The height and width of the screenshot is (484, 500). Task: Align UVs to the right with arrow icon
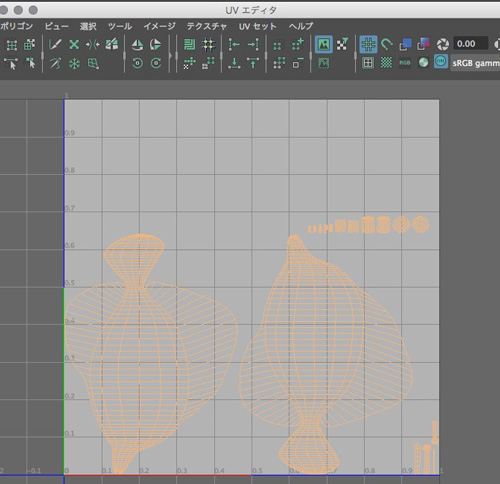coord(253,44)
